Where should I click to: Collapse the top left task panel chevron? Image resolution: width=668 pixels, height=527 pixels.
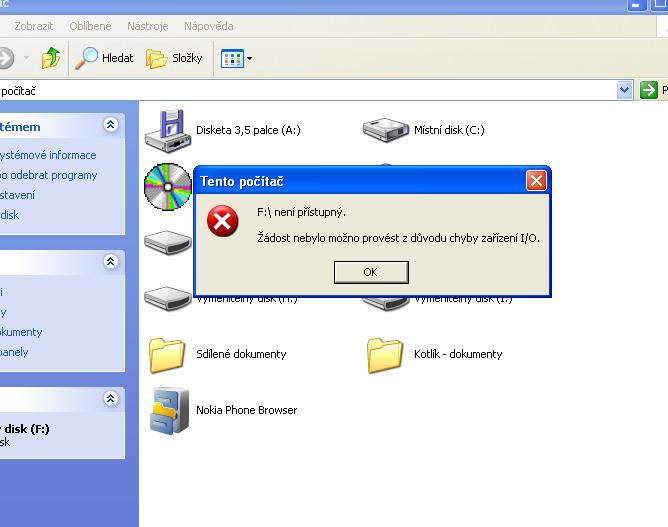click(111, 125)
